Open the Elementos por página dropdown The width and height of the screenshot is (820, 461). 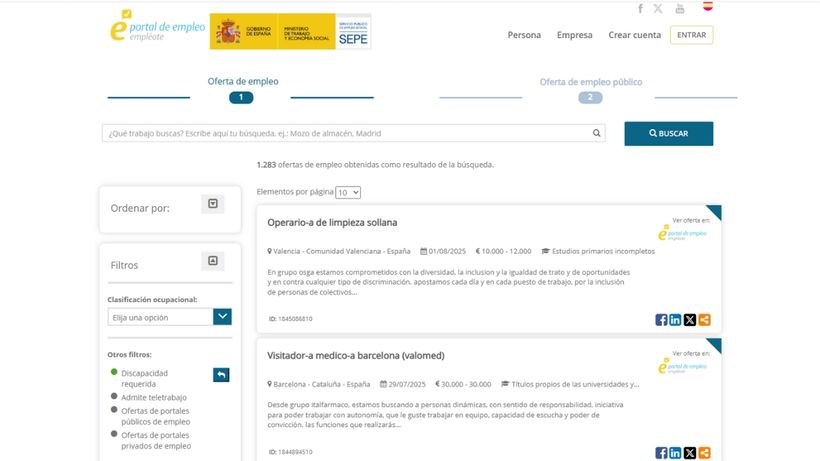pyautogui.click(x=348, y=192)
